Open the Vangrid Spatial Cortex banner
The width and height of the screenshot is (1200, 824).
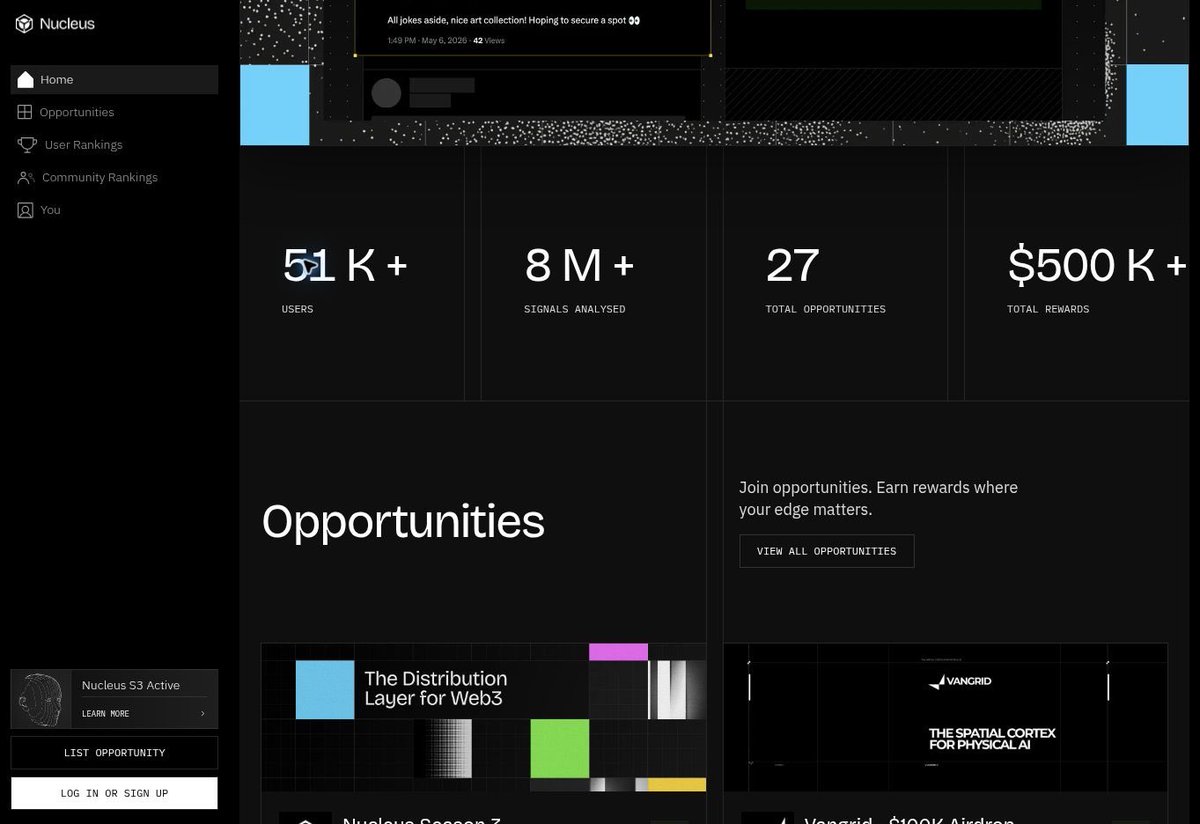(x=945, y=717)
